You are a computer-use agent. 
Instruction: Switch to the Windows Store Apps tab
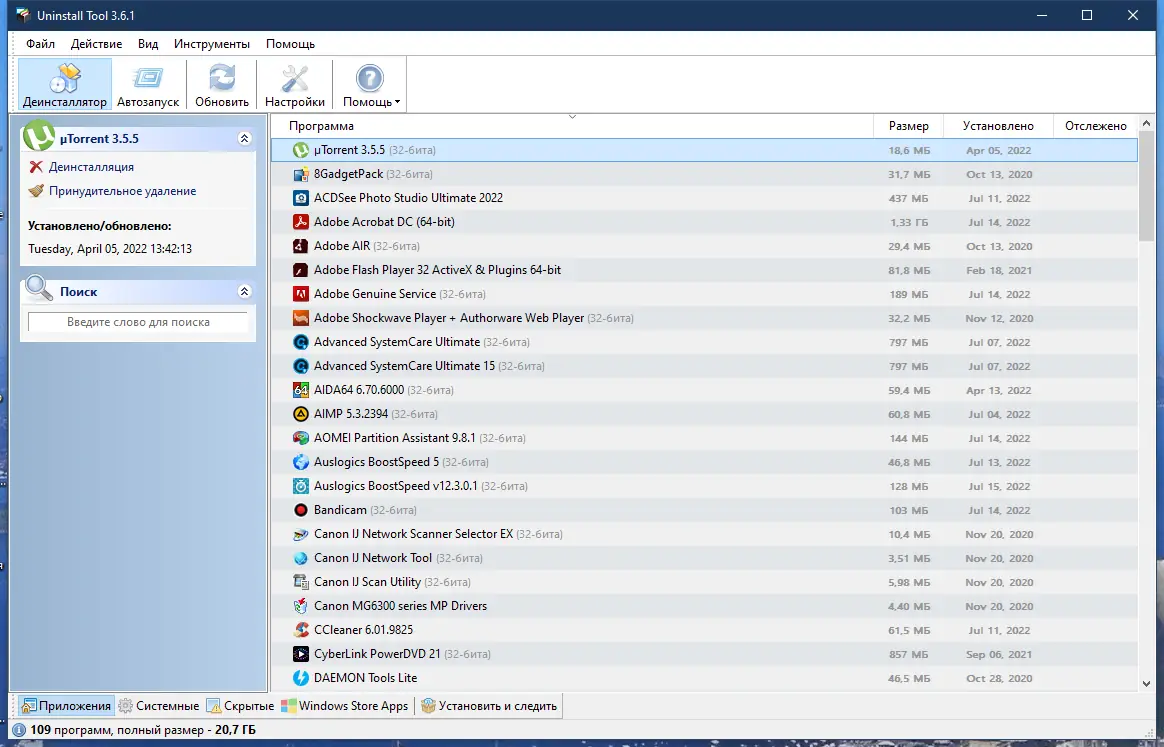345,705
